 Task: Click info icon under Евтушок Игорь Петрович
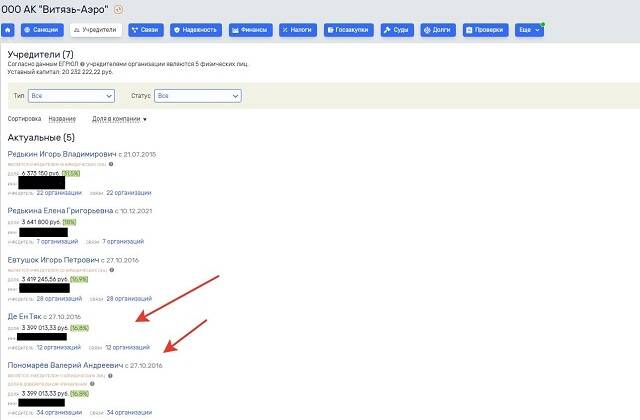[112, 270]
